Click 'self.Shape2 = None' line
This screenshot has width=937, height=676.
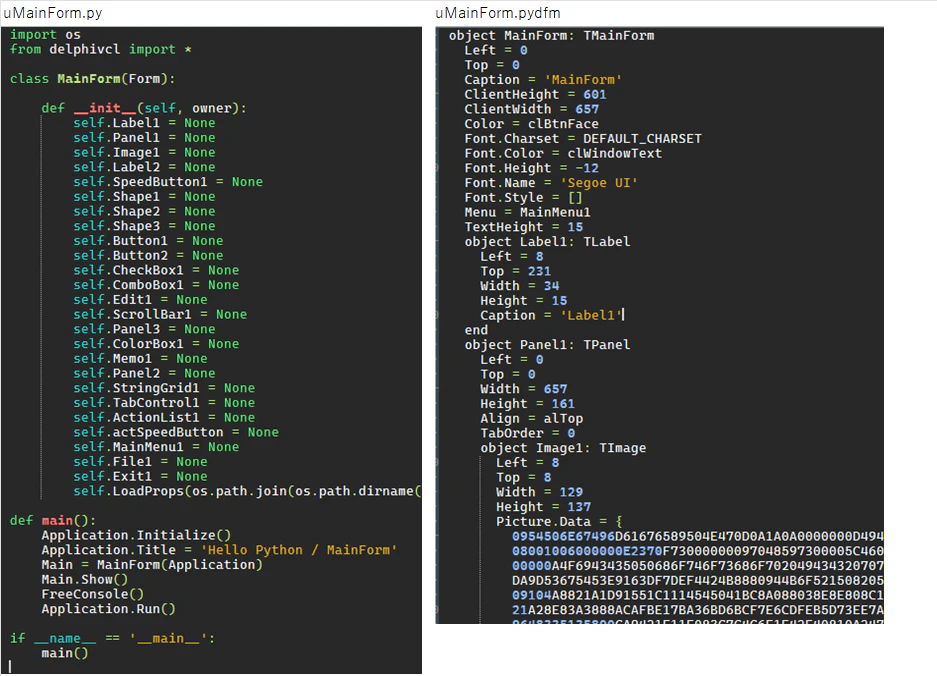[x=144, y=211]
